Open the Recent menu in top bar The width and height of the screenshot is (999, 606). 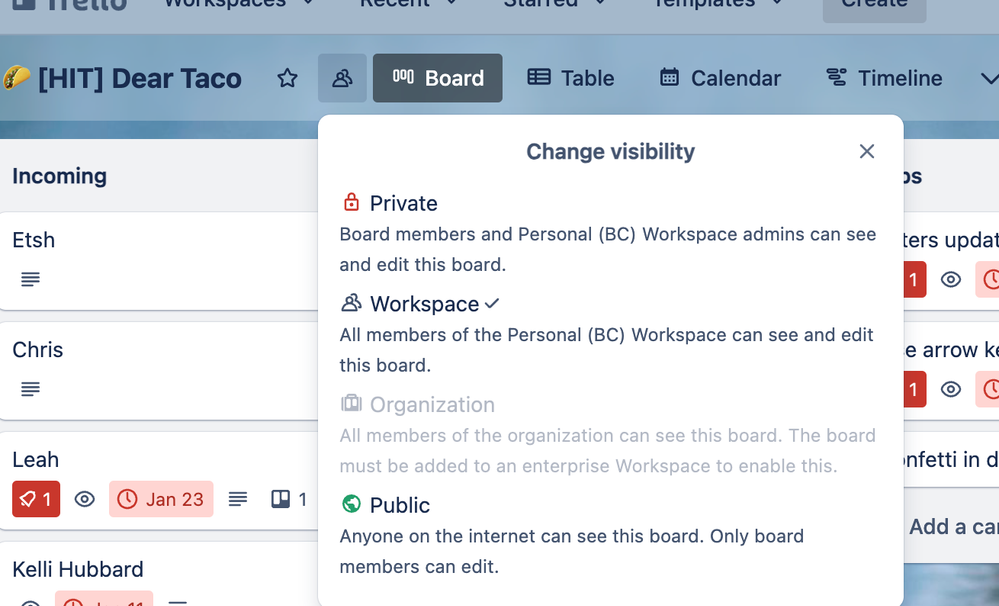tap(408, 4)
